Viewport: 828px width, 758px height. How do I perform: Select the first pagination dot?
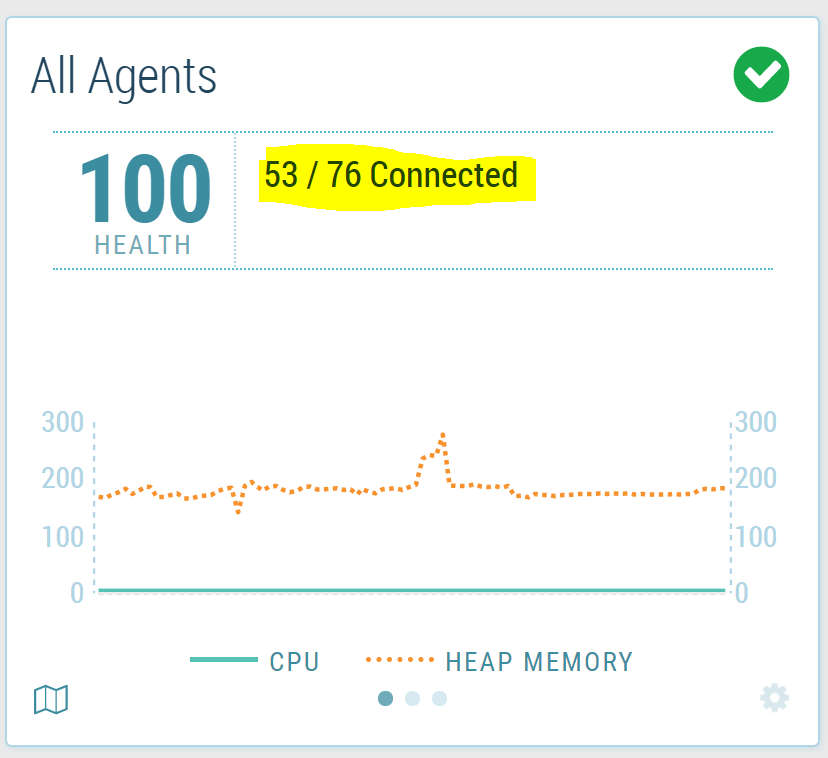pos(385,698)
